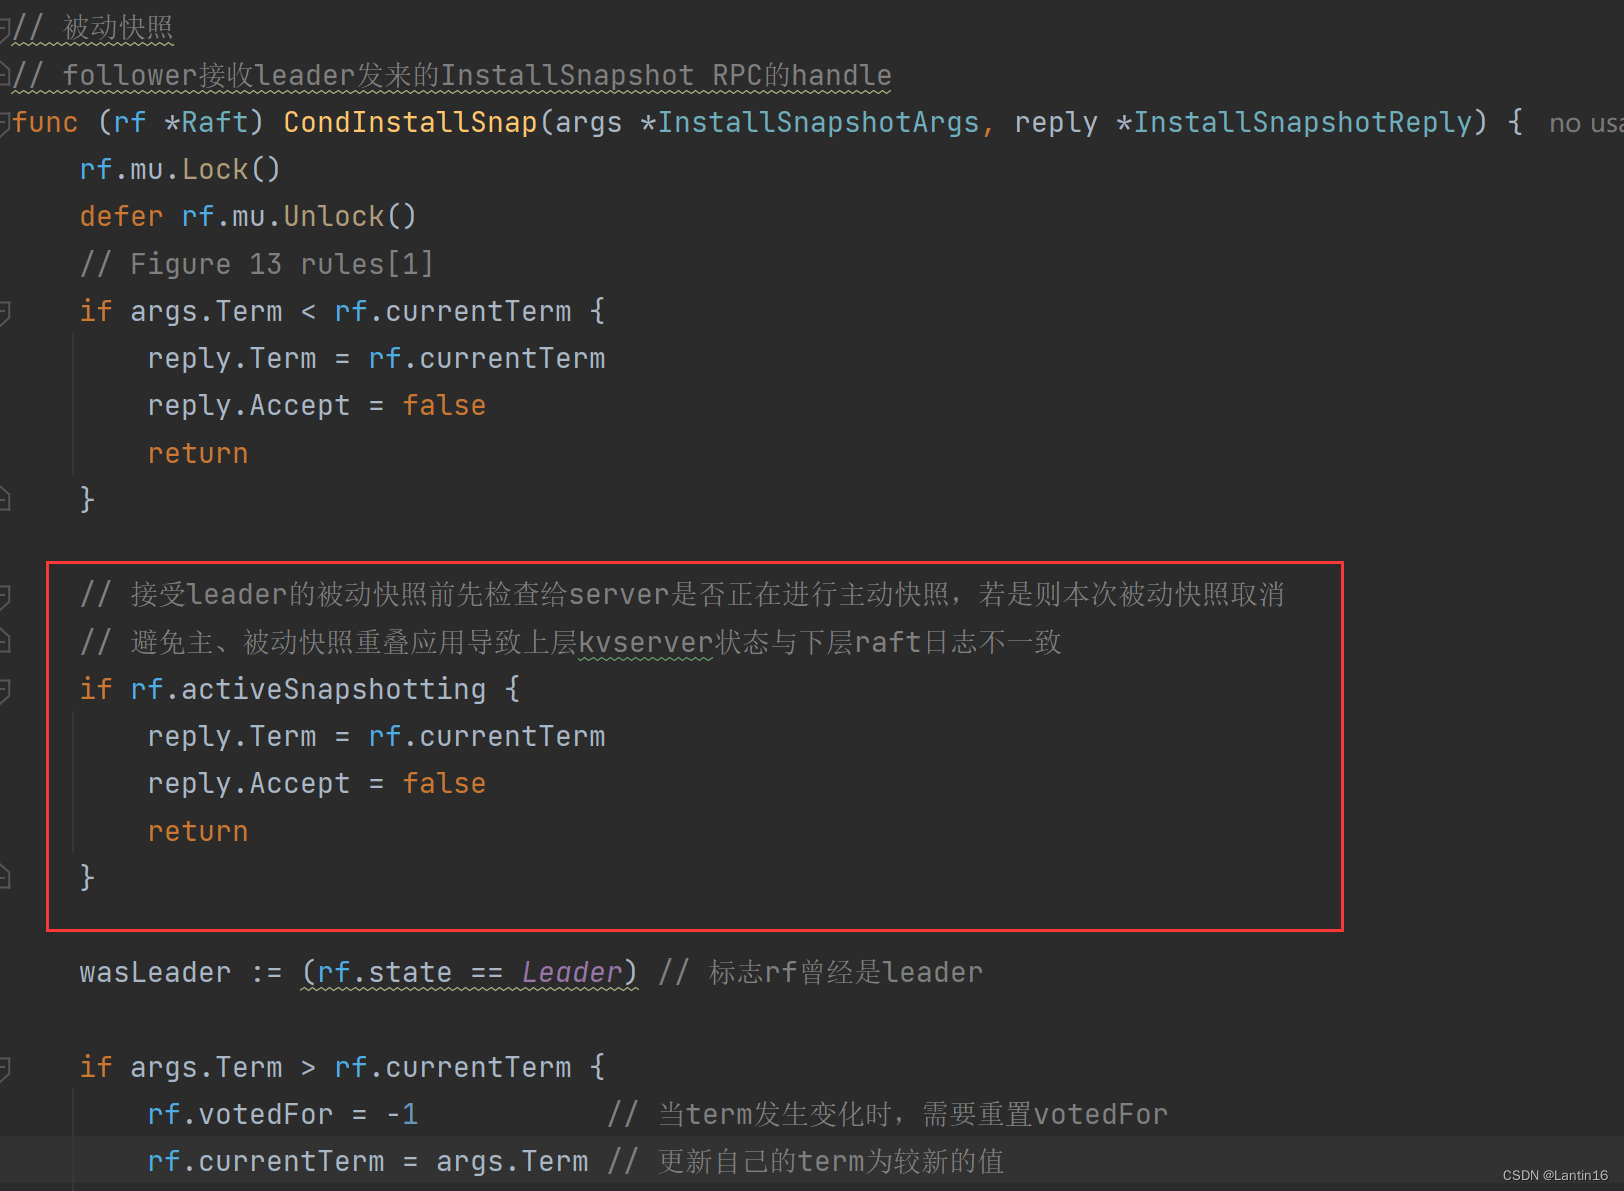This screenshot has width=1624, height=1191.
Task: Click the InstallSnapshotReply type name
Action: click(x=1303, y=122)
